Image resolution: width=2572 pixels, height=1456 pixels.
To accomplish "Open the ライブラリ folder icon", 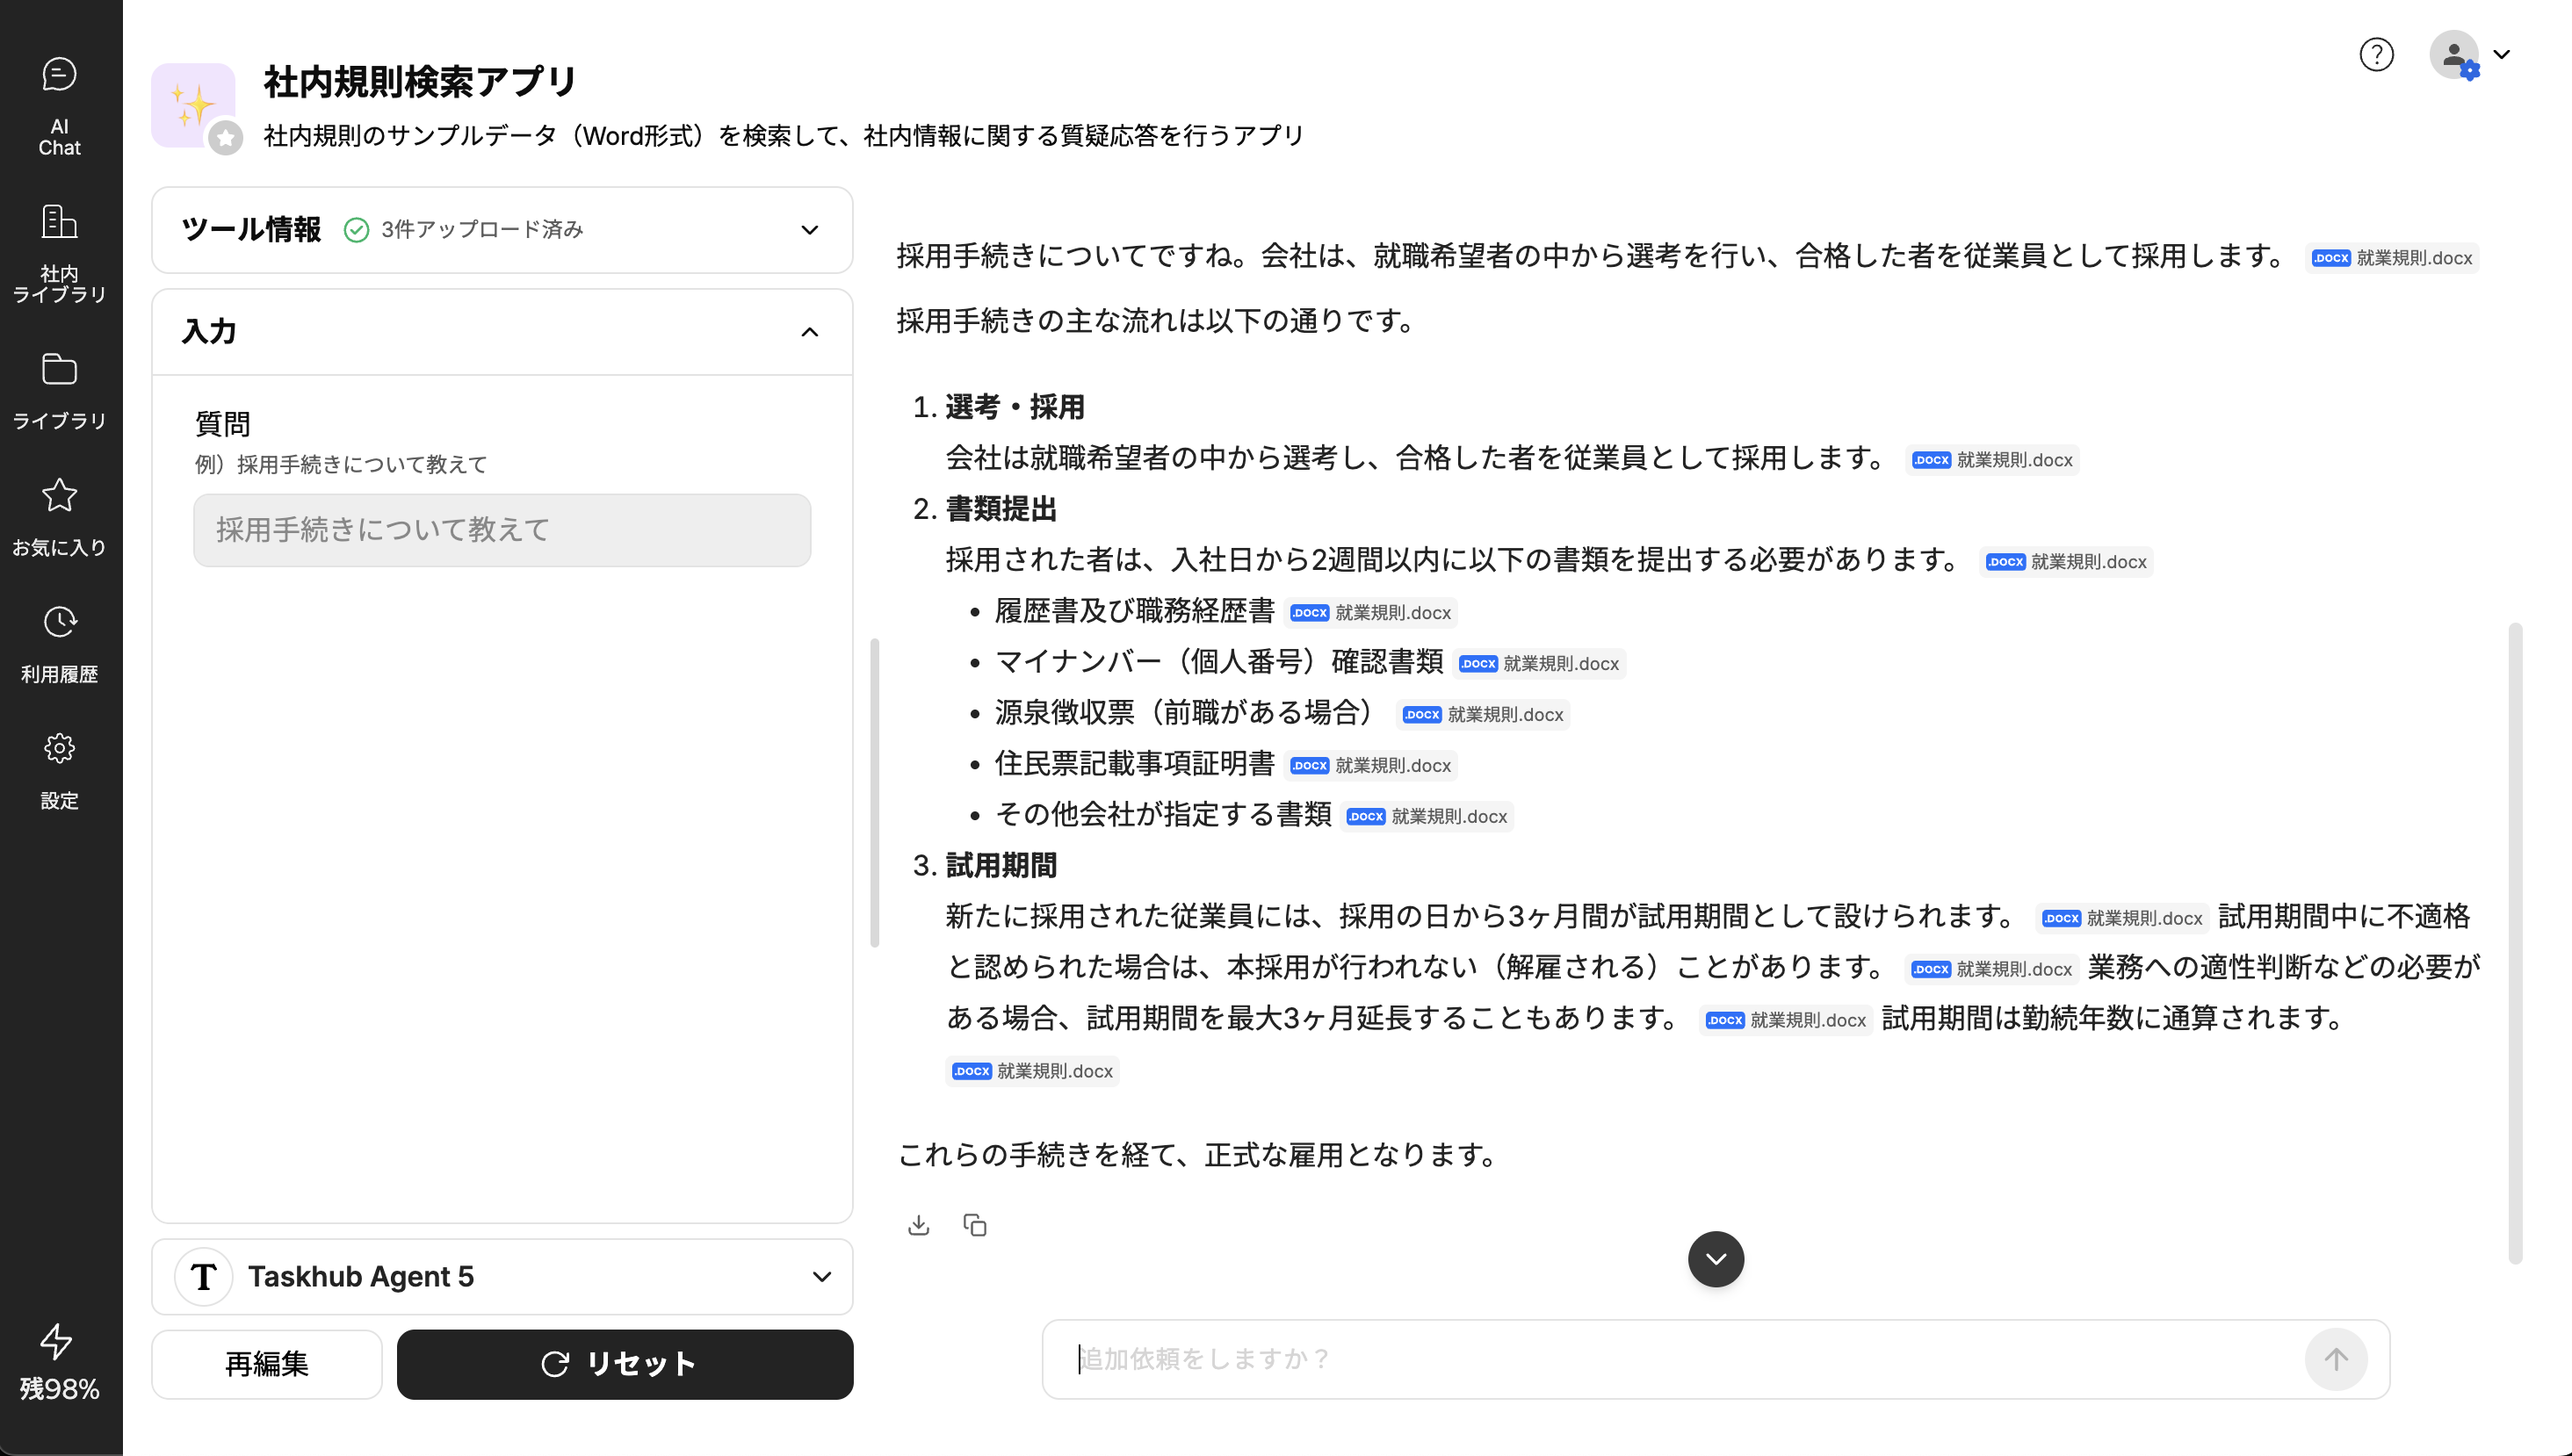I will 59,370.
